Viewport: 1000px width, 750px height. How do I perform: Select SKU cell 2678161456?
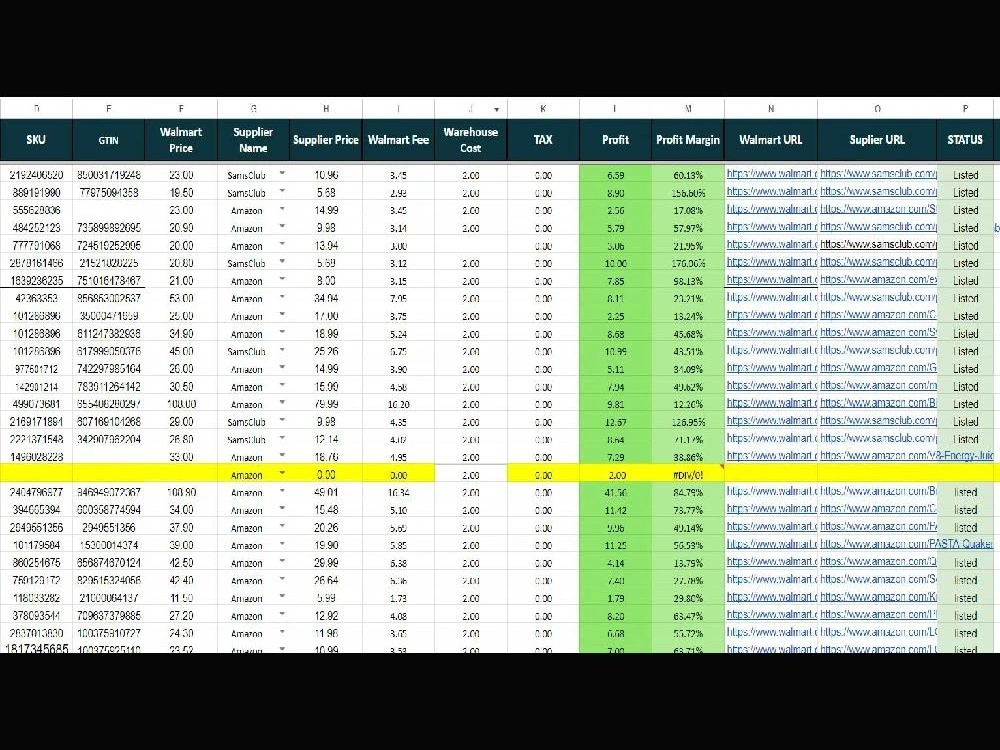(36, 263)
